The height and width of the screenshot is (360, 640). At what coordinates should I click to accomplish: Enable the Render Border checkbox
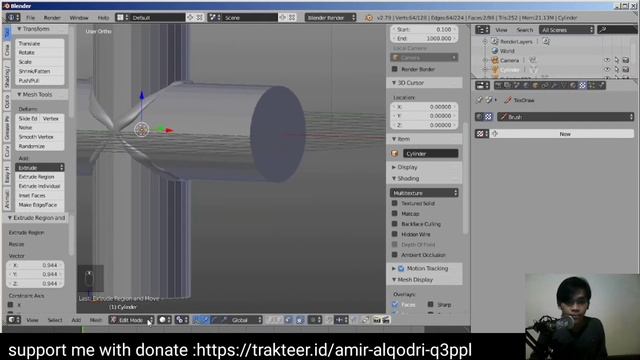pos(395,69)
